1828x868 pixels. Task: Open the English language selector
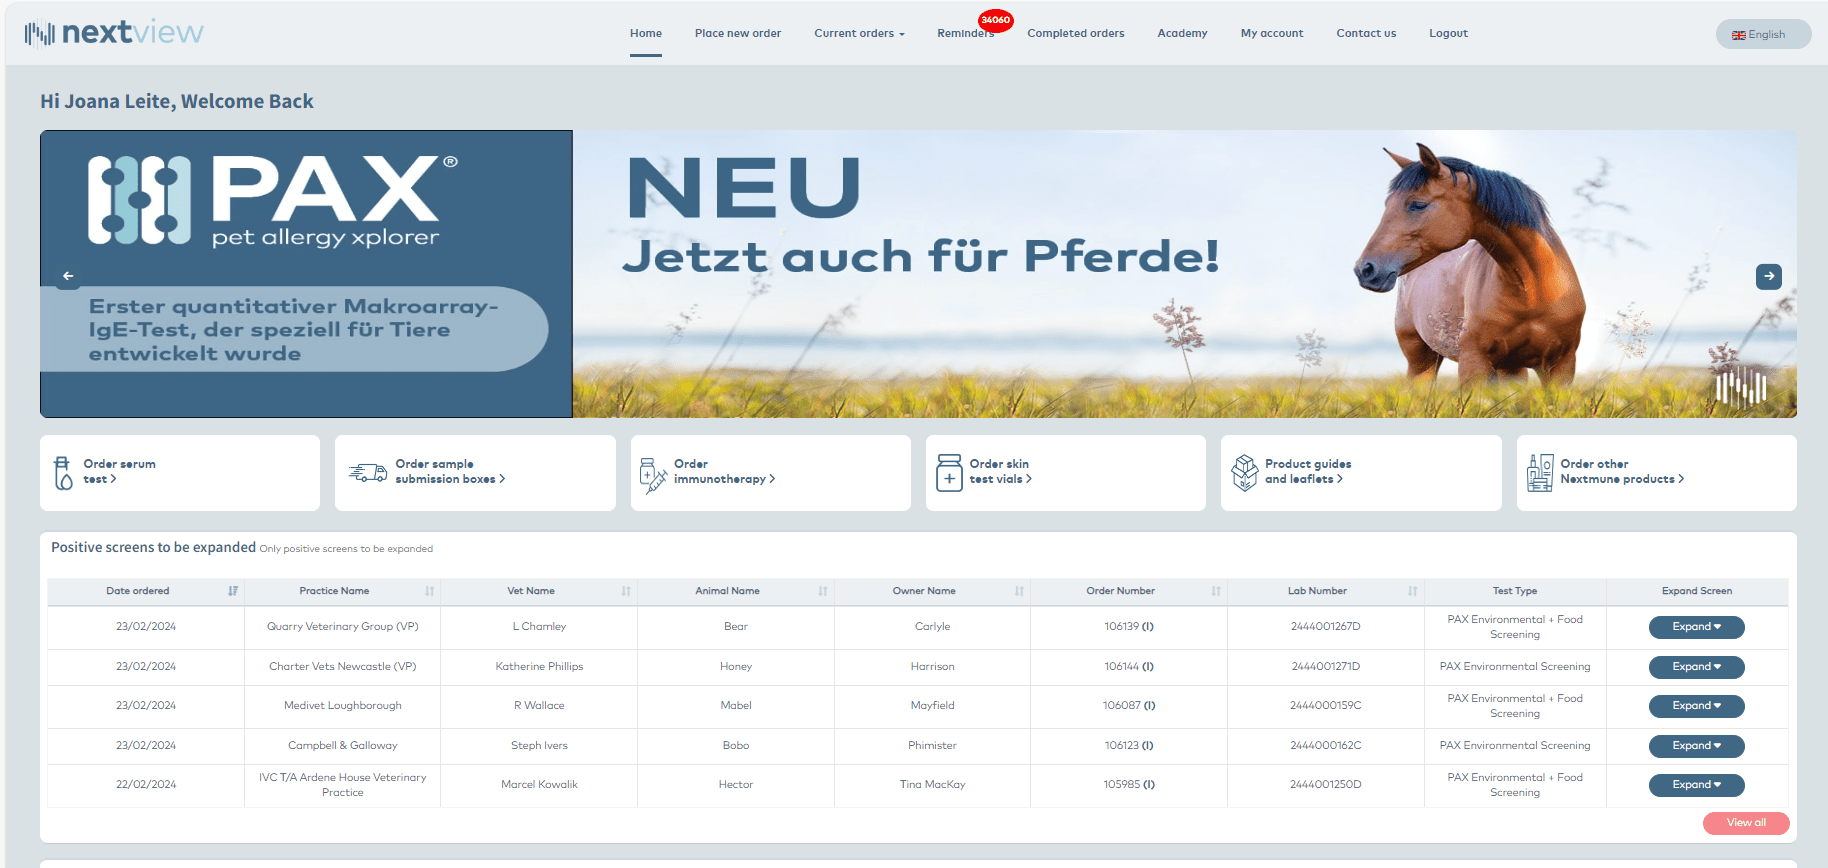tap(1763, 34)
